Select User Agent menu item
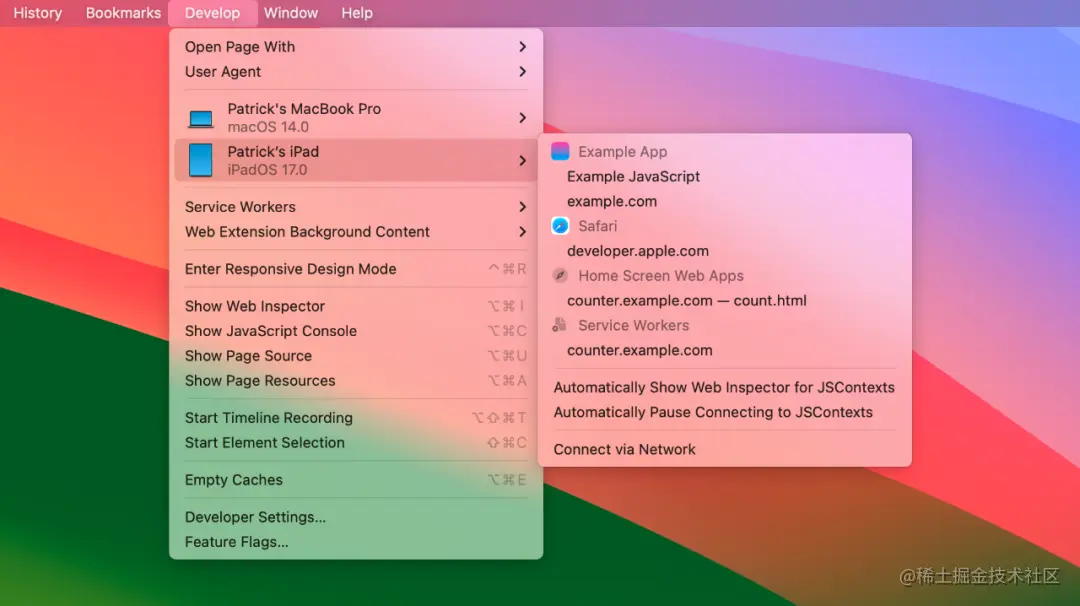Viewport: 1080px width, 606px height. (x=355, y=72)
